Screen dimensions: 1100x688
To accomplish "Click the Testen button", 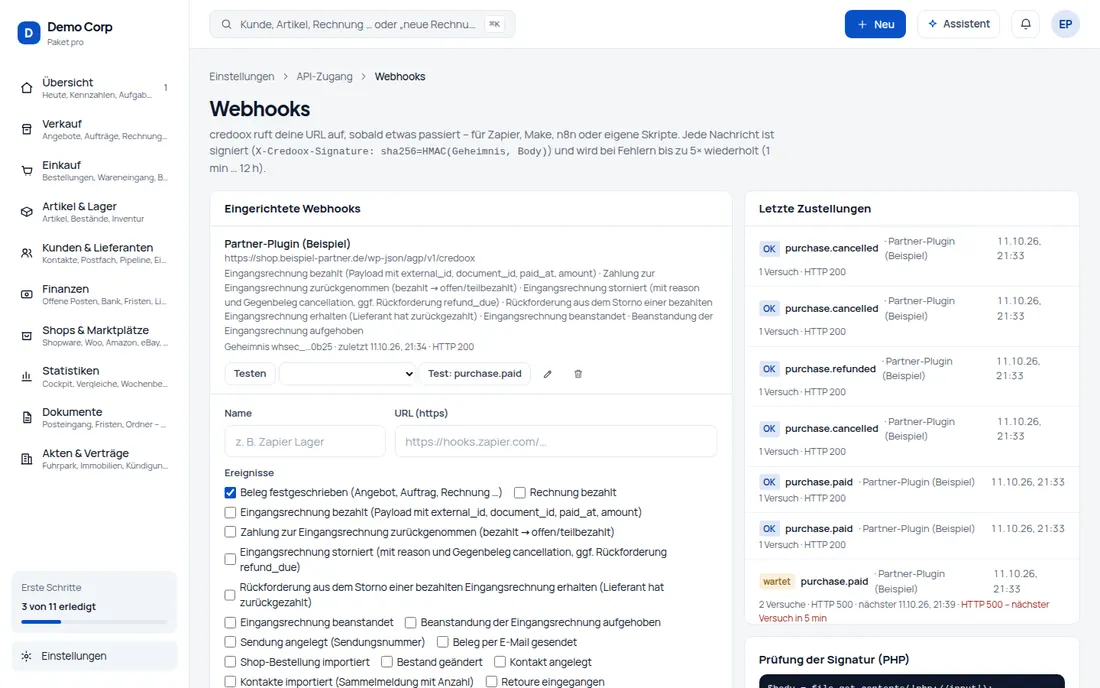I will [x=250, y=374].
